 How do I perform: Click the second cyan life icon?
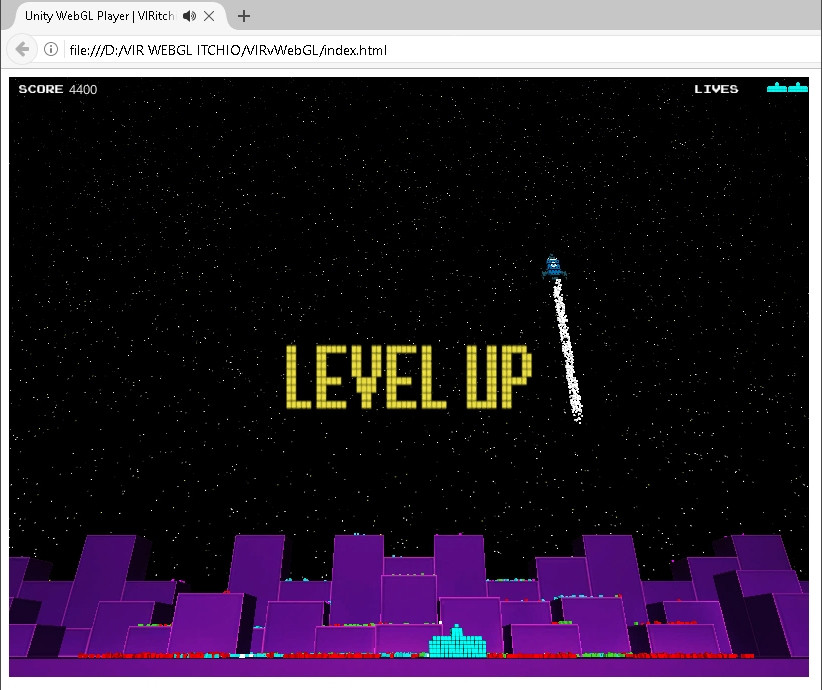(x=798, y=88)
